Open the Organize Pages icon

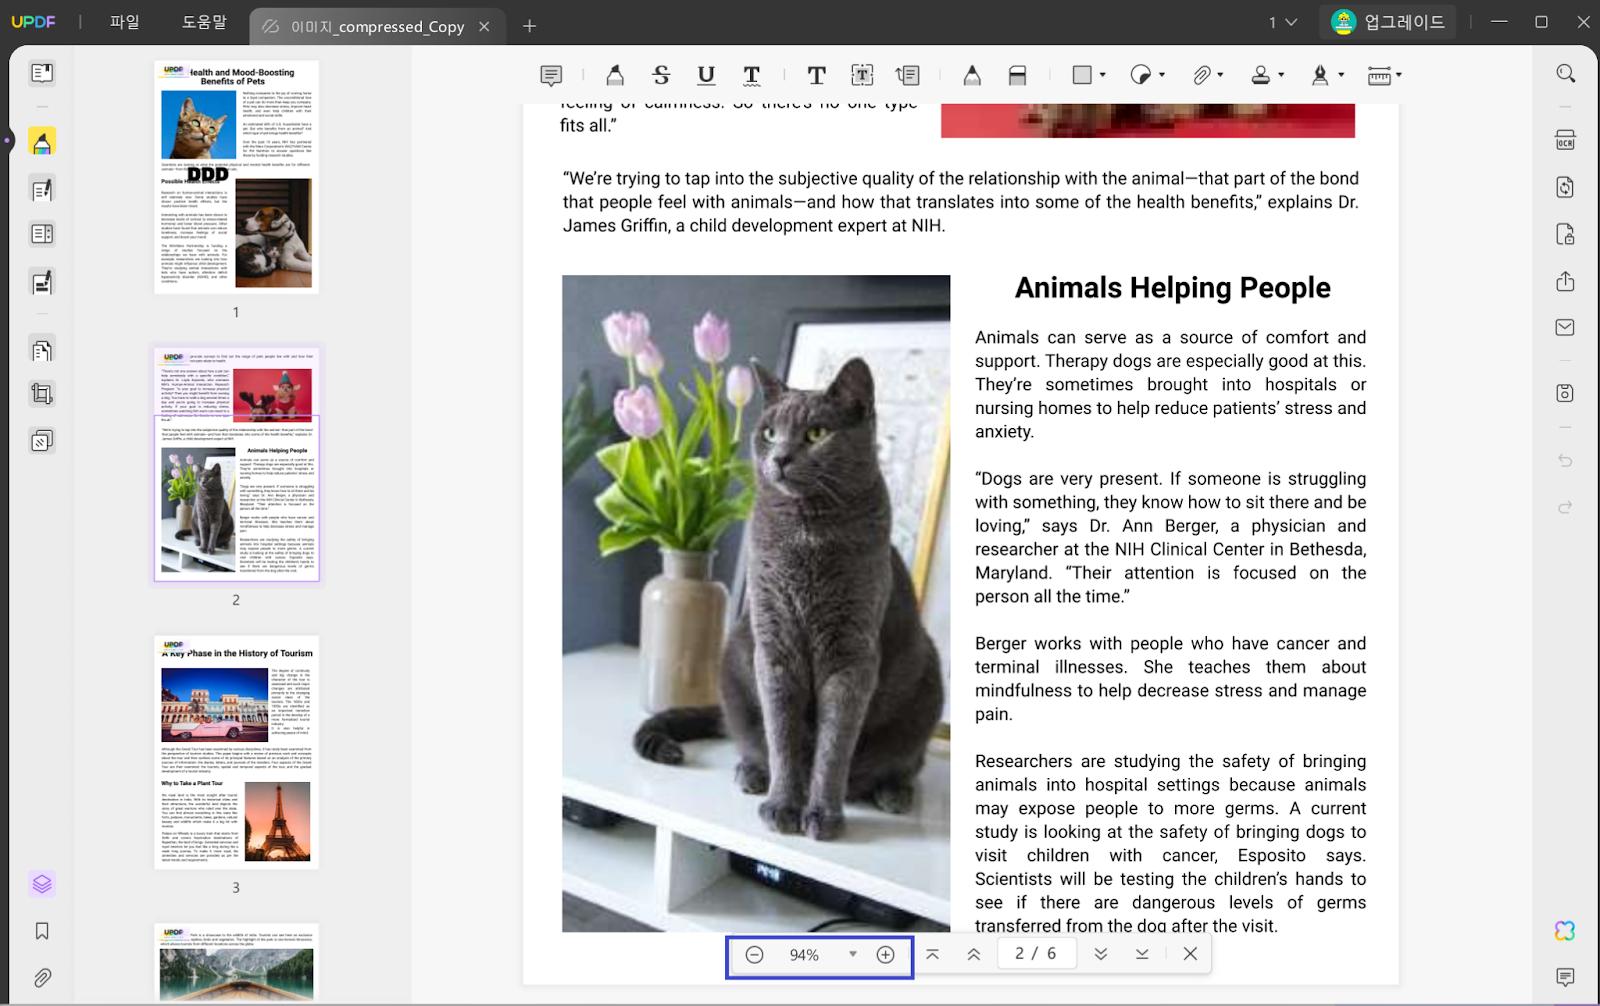coord(42,350)
